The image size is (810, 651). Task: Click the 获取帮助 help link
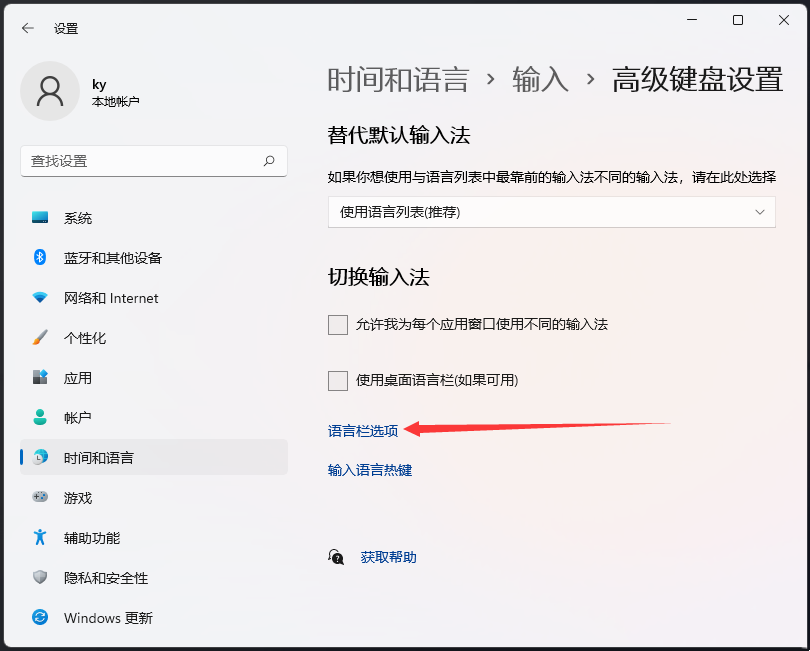pos(388,557)
